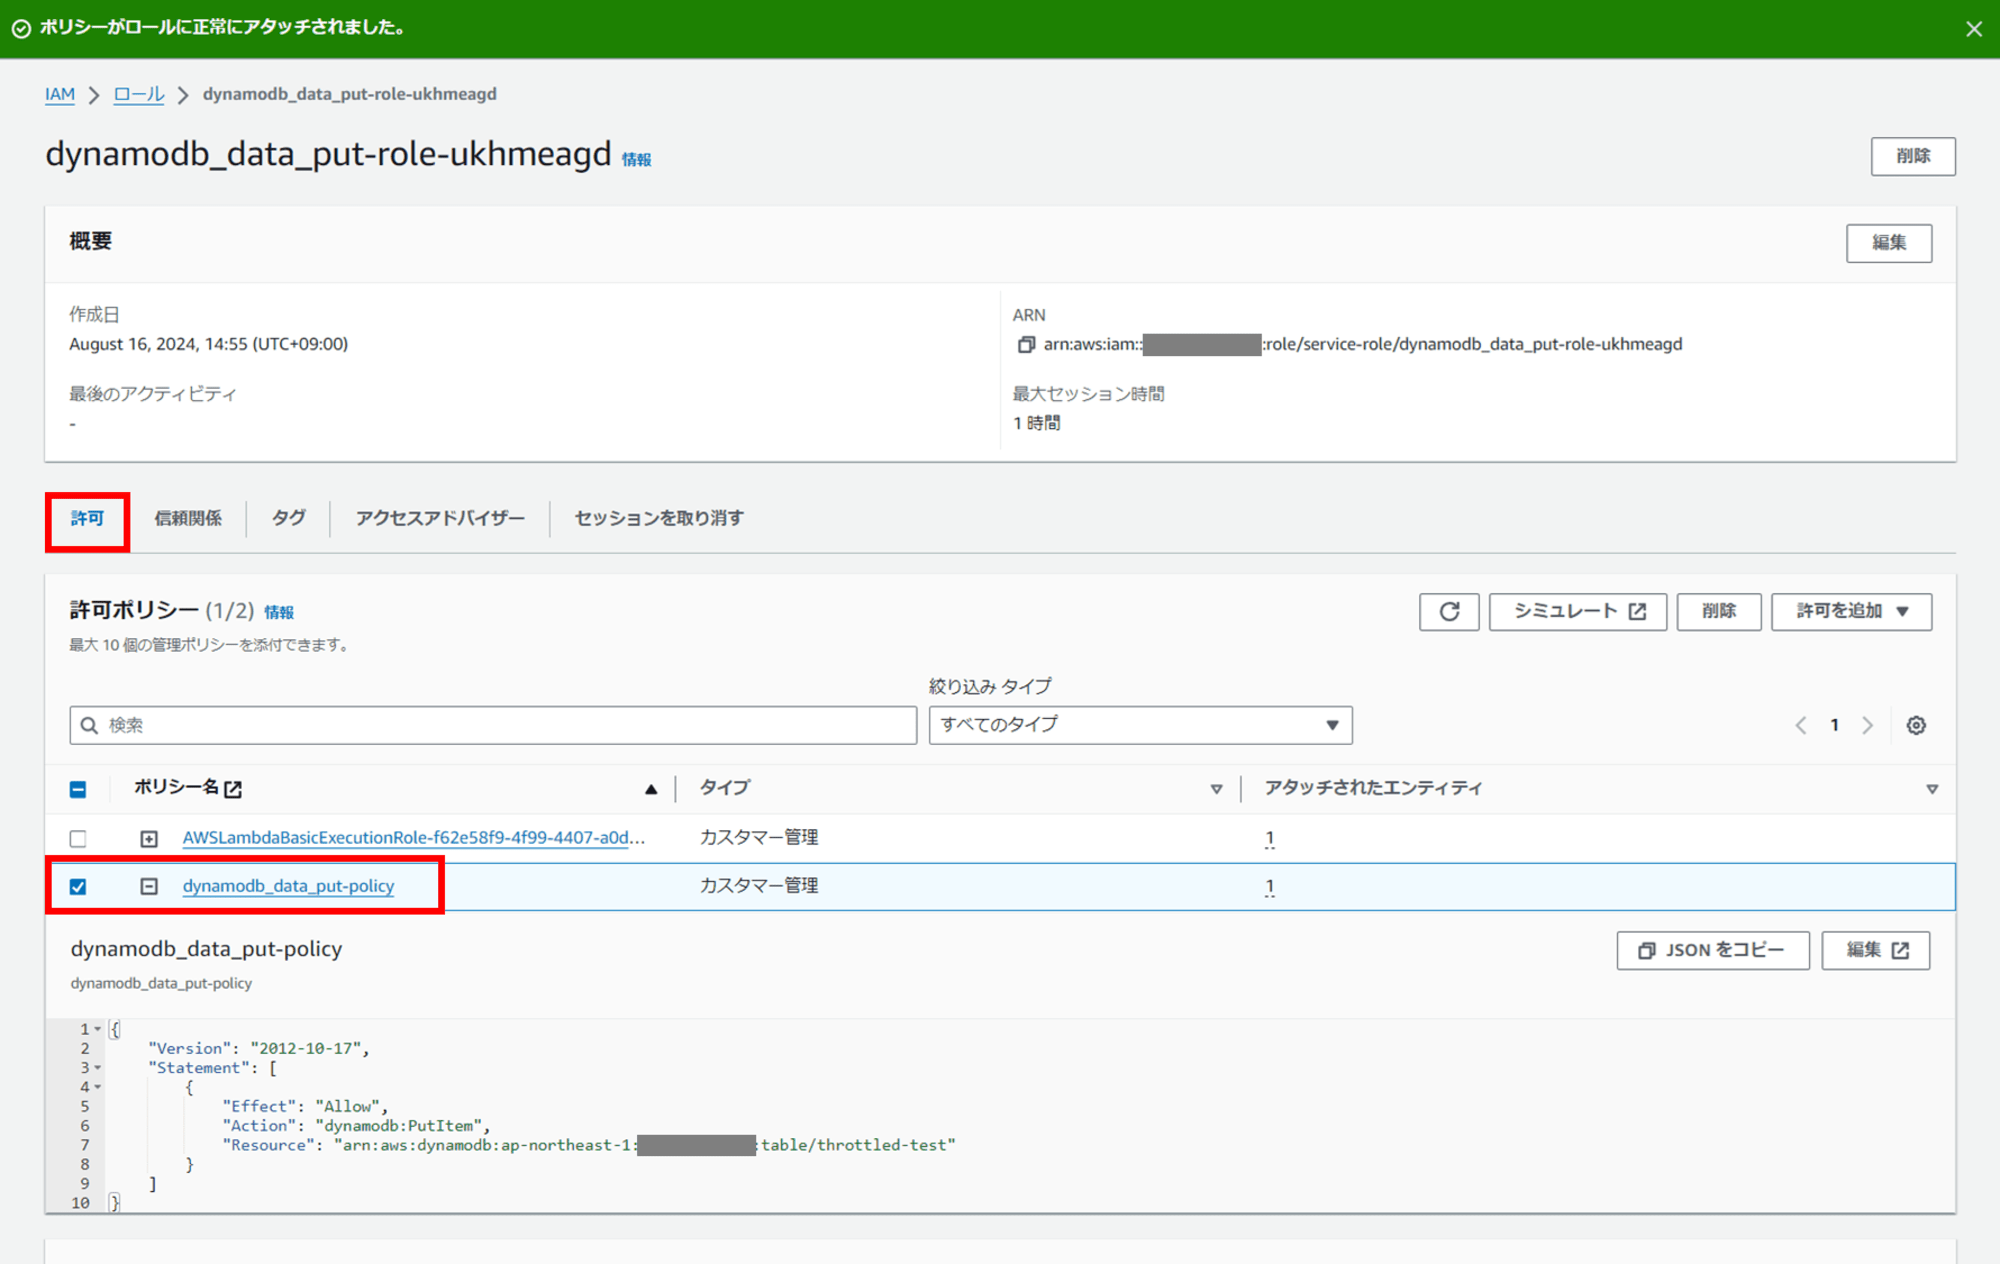Open アタッチされたエンティティ column sort menu
The width and height of the screenshot is (2000, 1264).
click(1932, 789)
